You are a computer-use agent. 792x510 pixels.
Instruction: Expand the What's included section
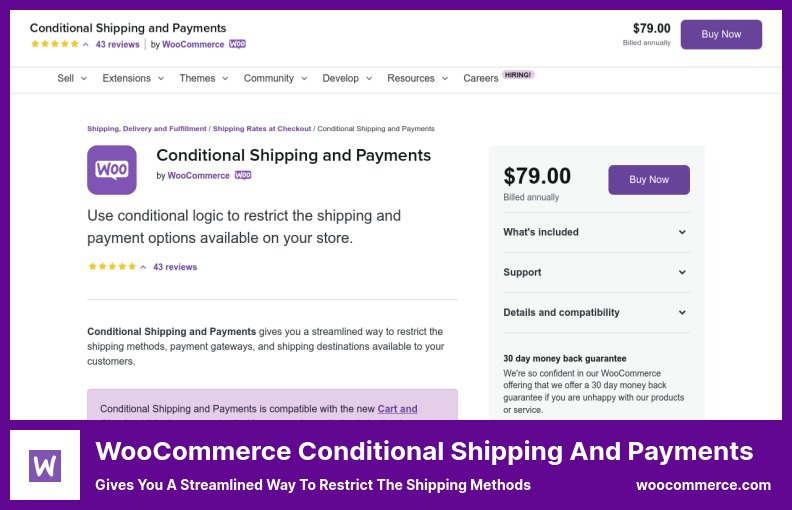point(595,232)
